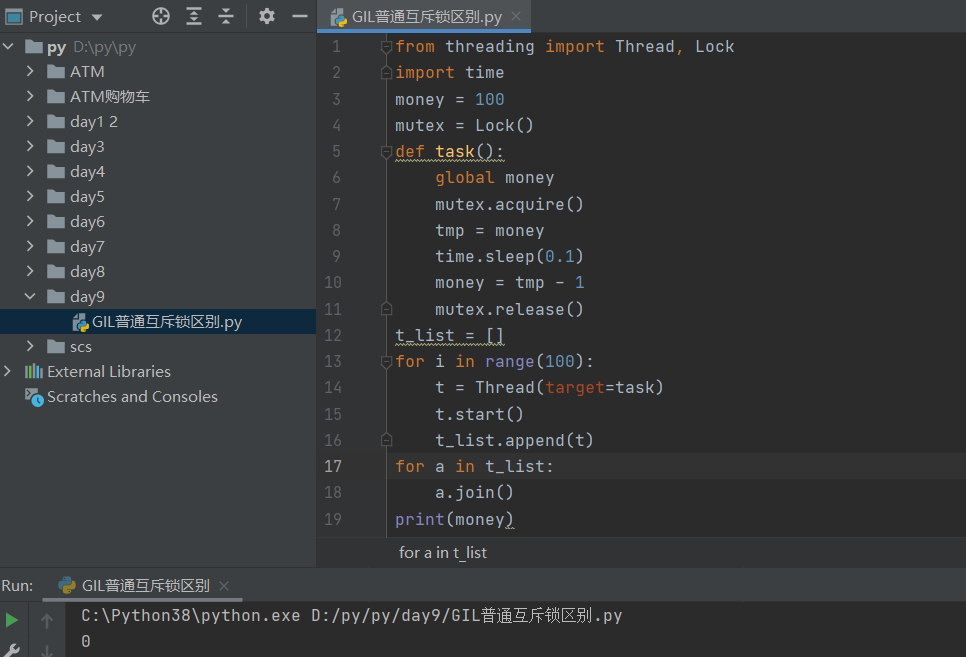Click the wrench icon in Run panel
The height and width of the screenshot is (657, 966).
pyautogui.click(x=12, y=650)
